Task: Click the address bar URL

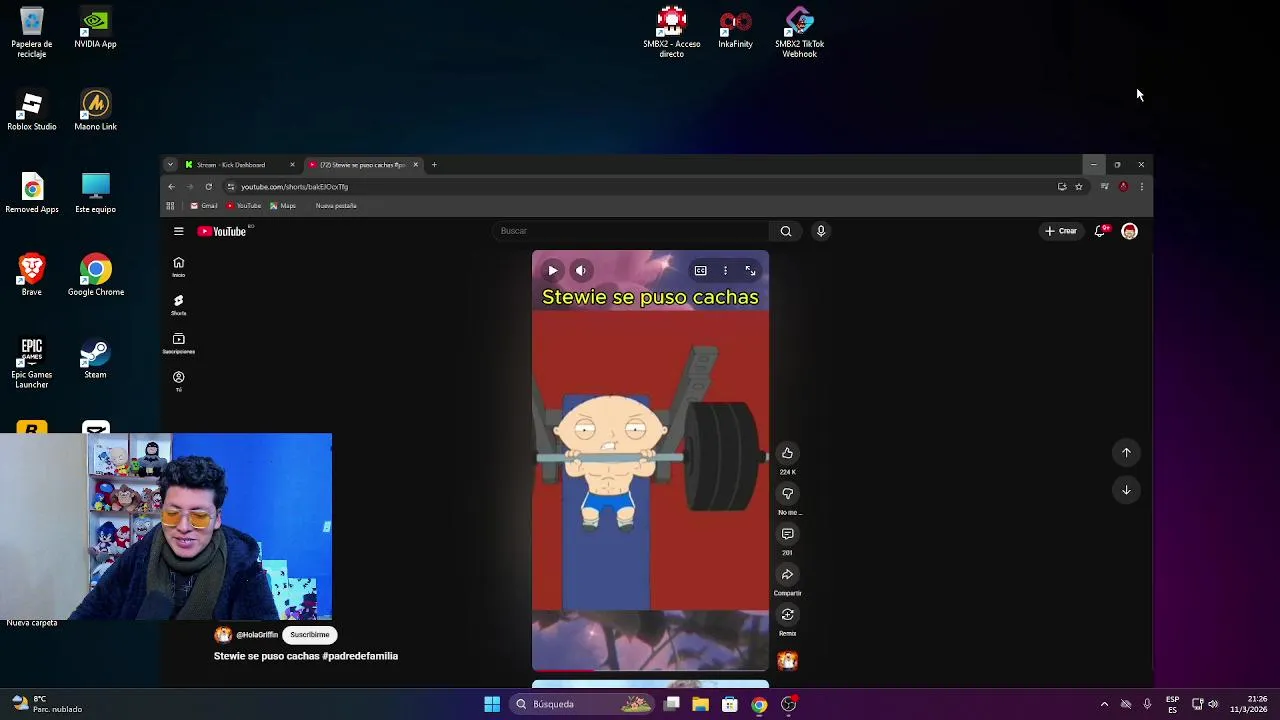Action: pyautogui.click(x=294, y=187)
